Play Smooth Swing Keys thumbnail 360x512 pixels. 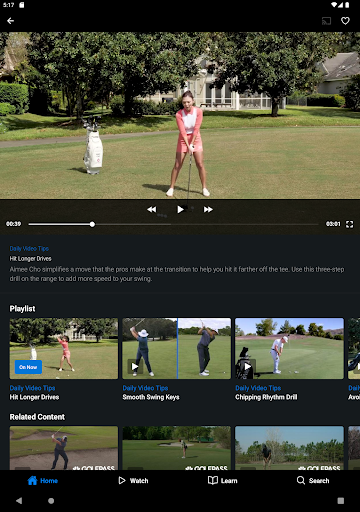(x=176, y=348)
